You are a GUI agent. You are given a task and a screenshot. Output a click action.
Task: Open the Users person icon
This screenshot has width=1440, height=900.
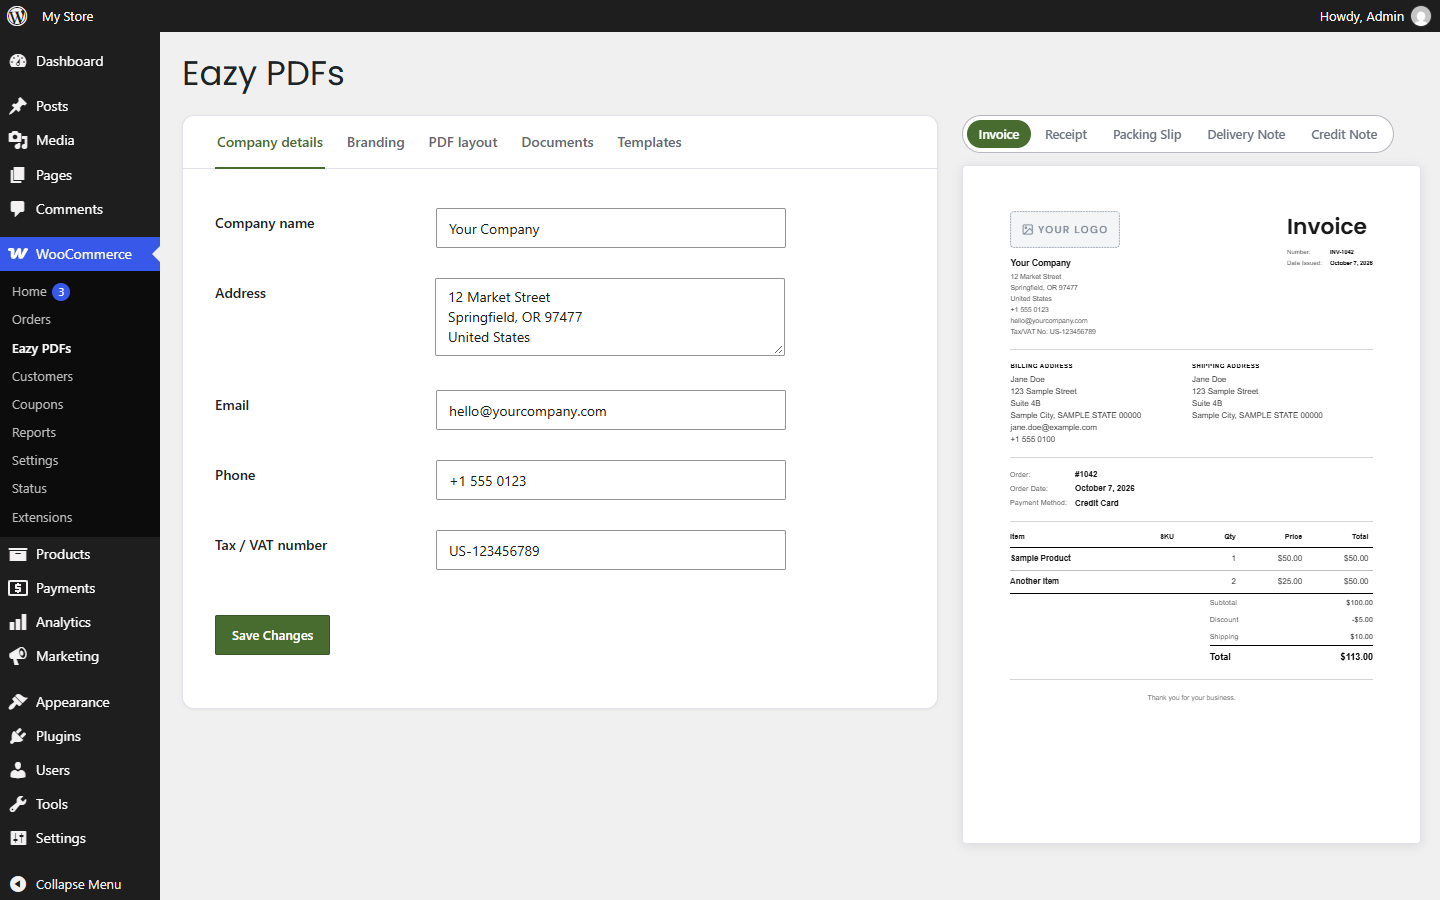(18, 770)
